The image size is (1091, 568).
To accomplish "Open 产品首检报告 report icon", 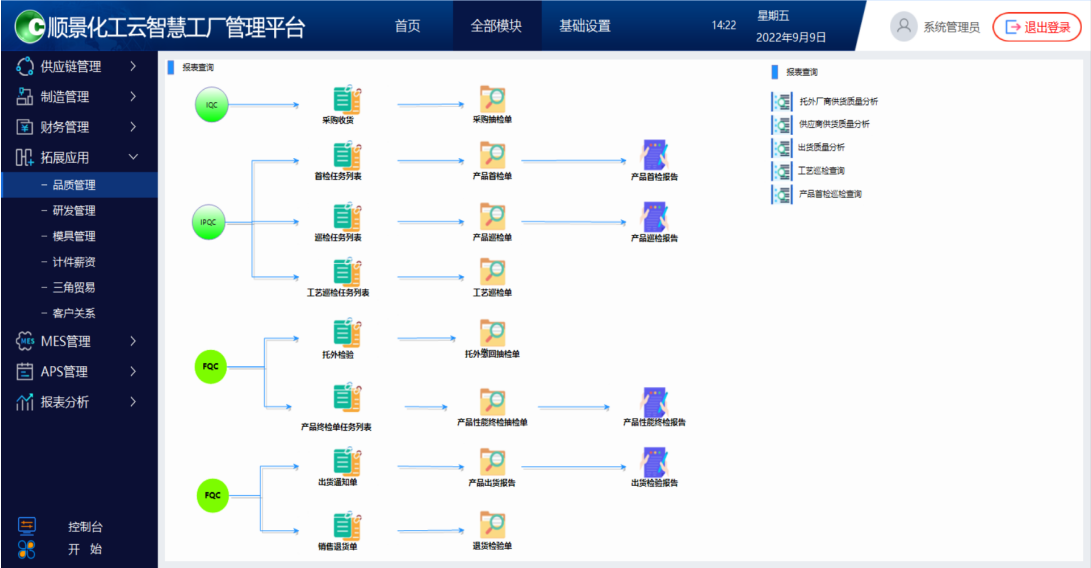I will pyautogui.click(x=654, y=156).
